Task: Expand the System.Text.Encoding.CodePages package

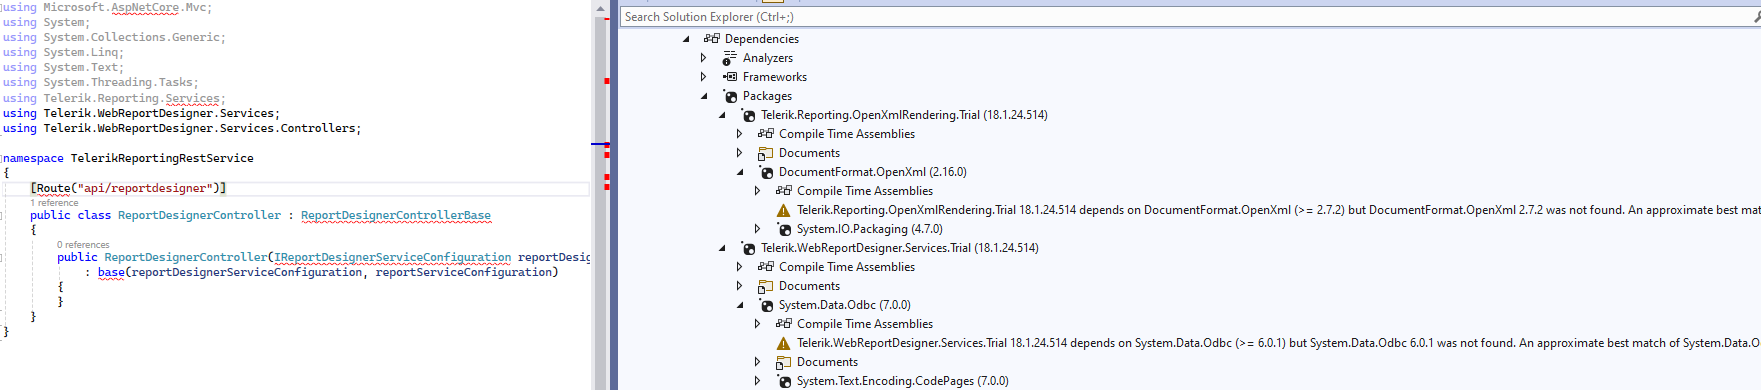Action: click(758, 381)
